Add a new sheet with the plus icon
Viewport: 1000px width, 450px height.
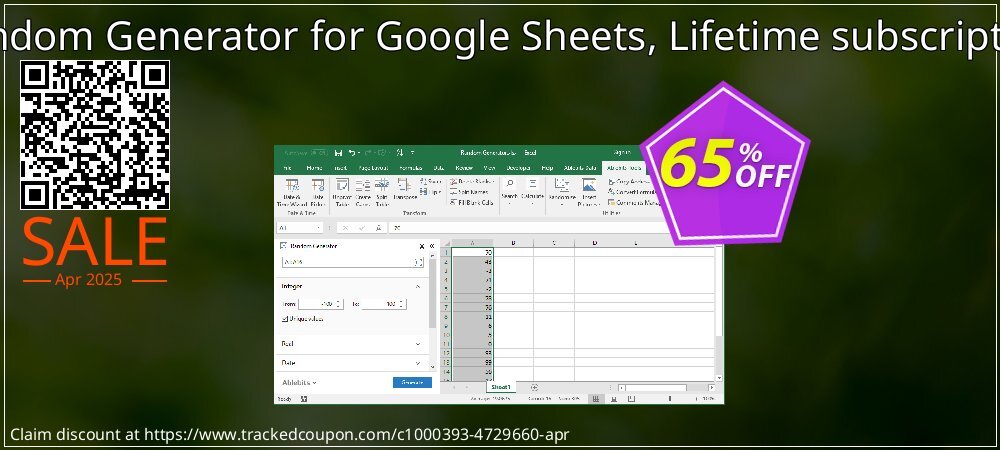534,388
